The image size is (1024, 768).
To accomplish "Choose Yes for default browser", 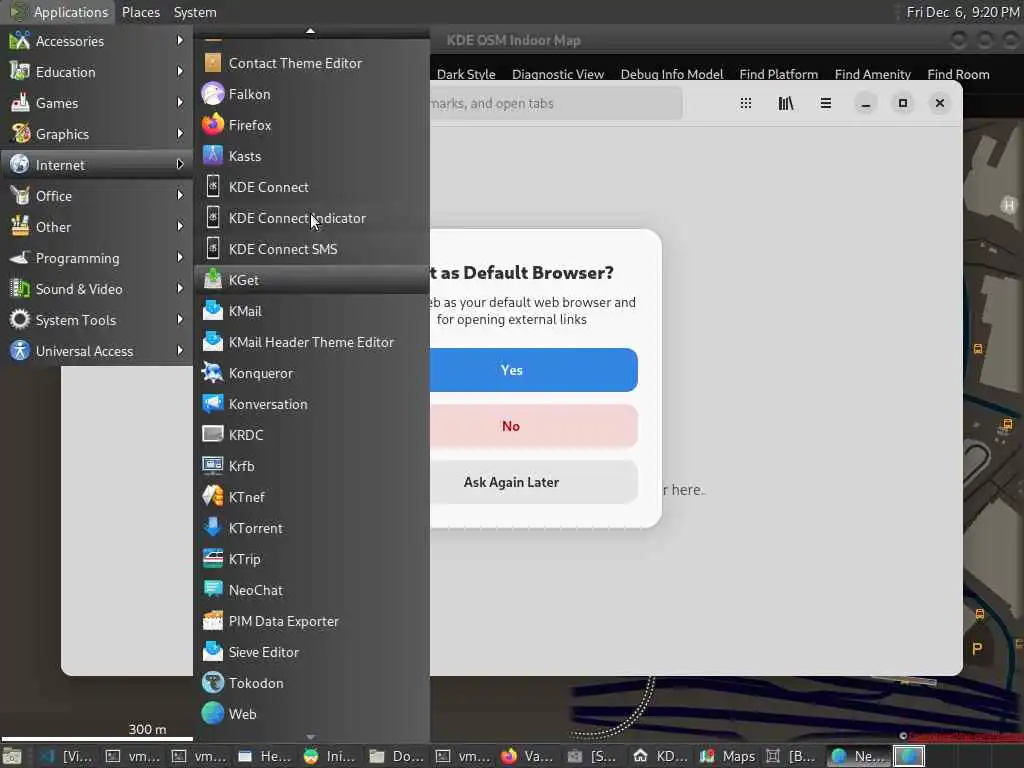I will (x=534, y=370).
